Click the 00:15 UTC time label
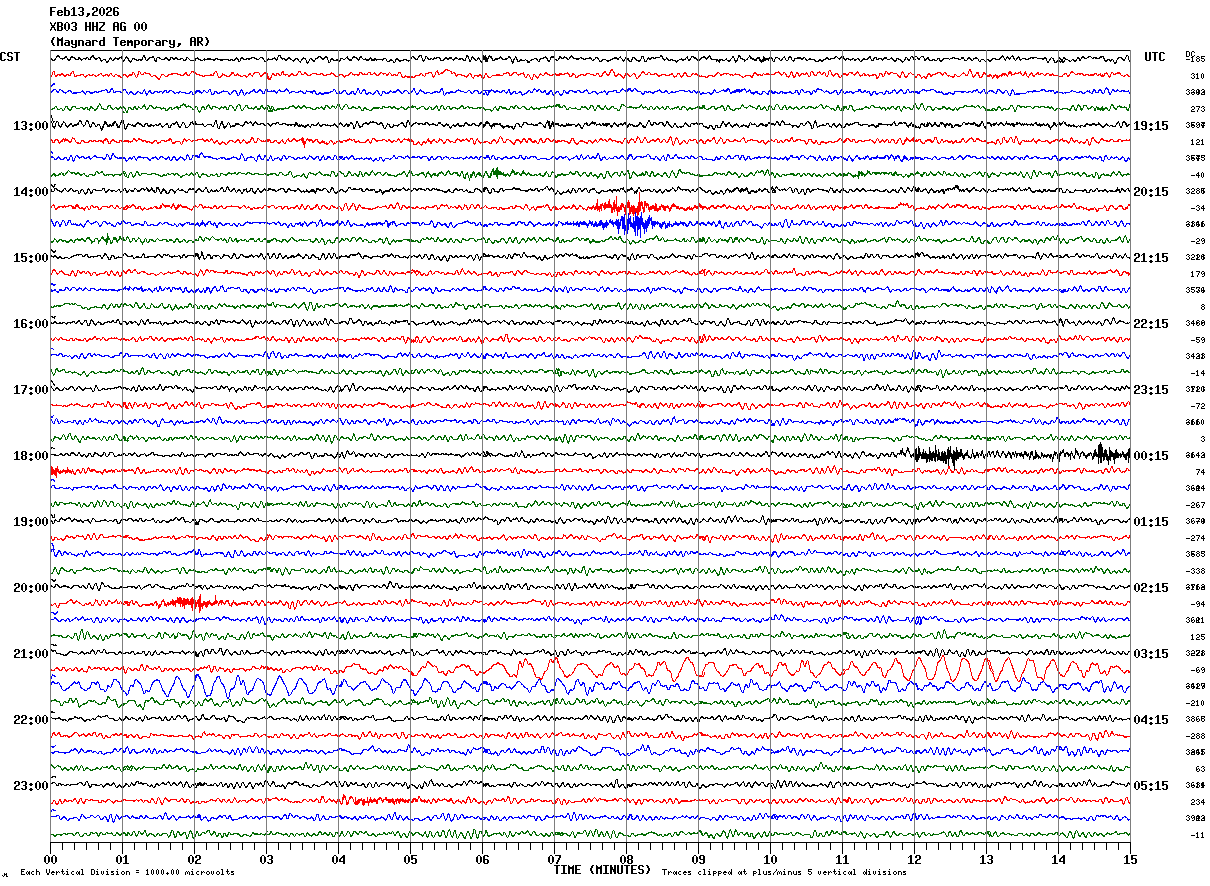This screenshot has width=1210, height=886. click(x=1150, y=456)
